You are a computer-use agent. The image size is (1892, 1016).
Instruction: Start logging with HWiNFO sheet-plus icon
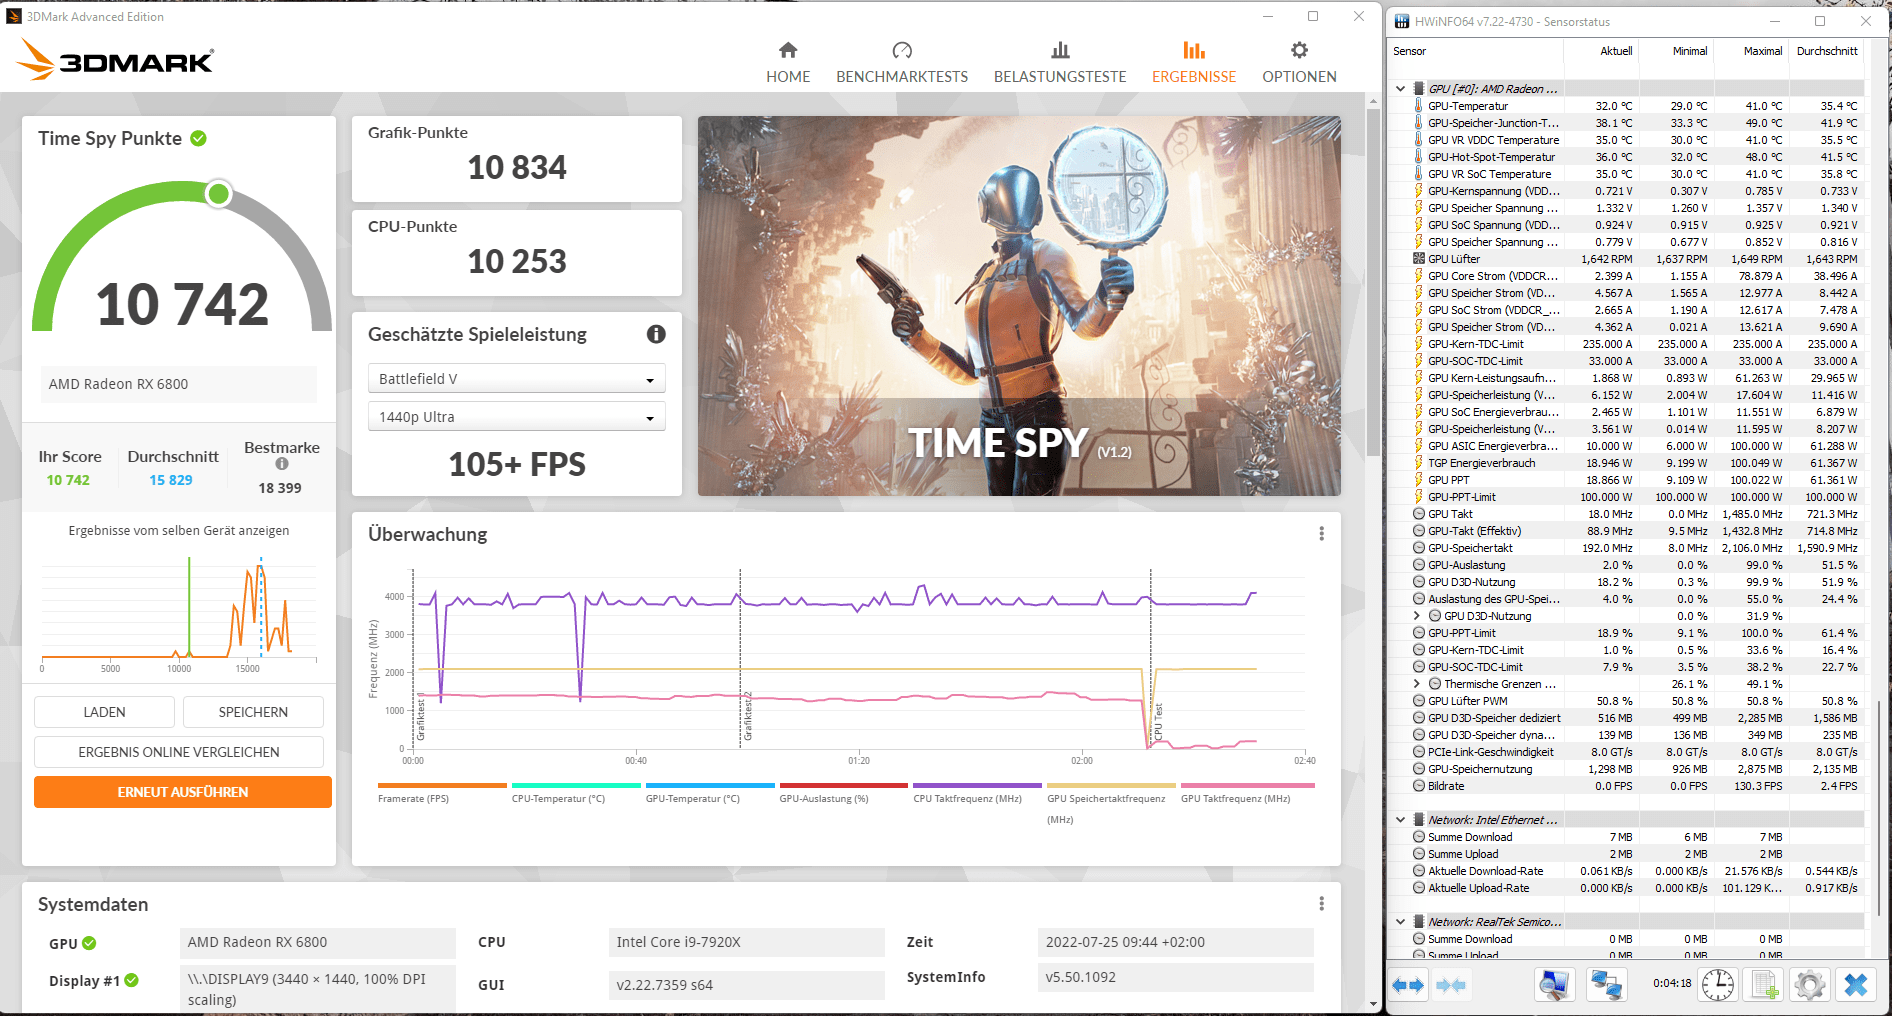(1765, 985)
